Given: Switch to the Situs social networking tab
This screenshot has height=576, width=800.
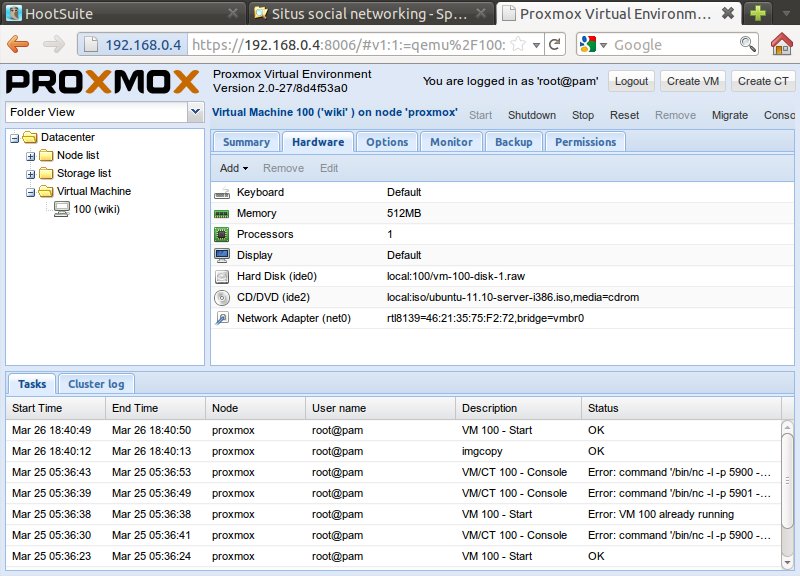Looking at the screenshot, I should pyautogui.click(x=369, y=13).
